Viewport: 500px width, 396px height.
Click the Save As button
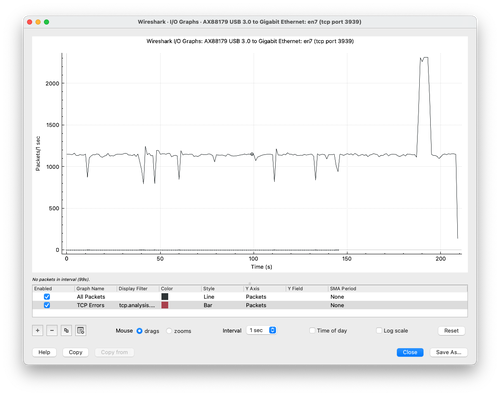(x=449, y=352)
